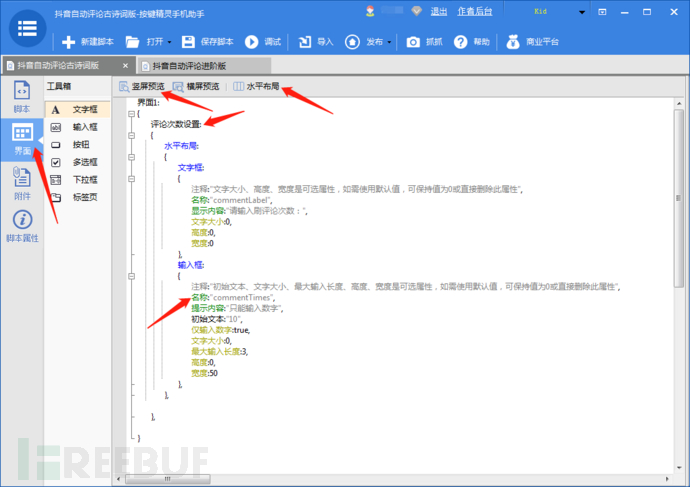Click the 保存脚本 floppy disk icon
The width and height of the screenshot is (690, 487).
188,42
